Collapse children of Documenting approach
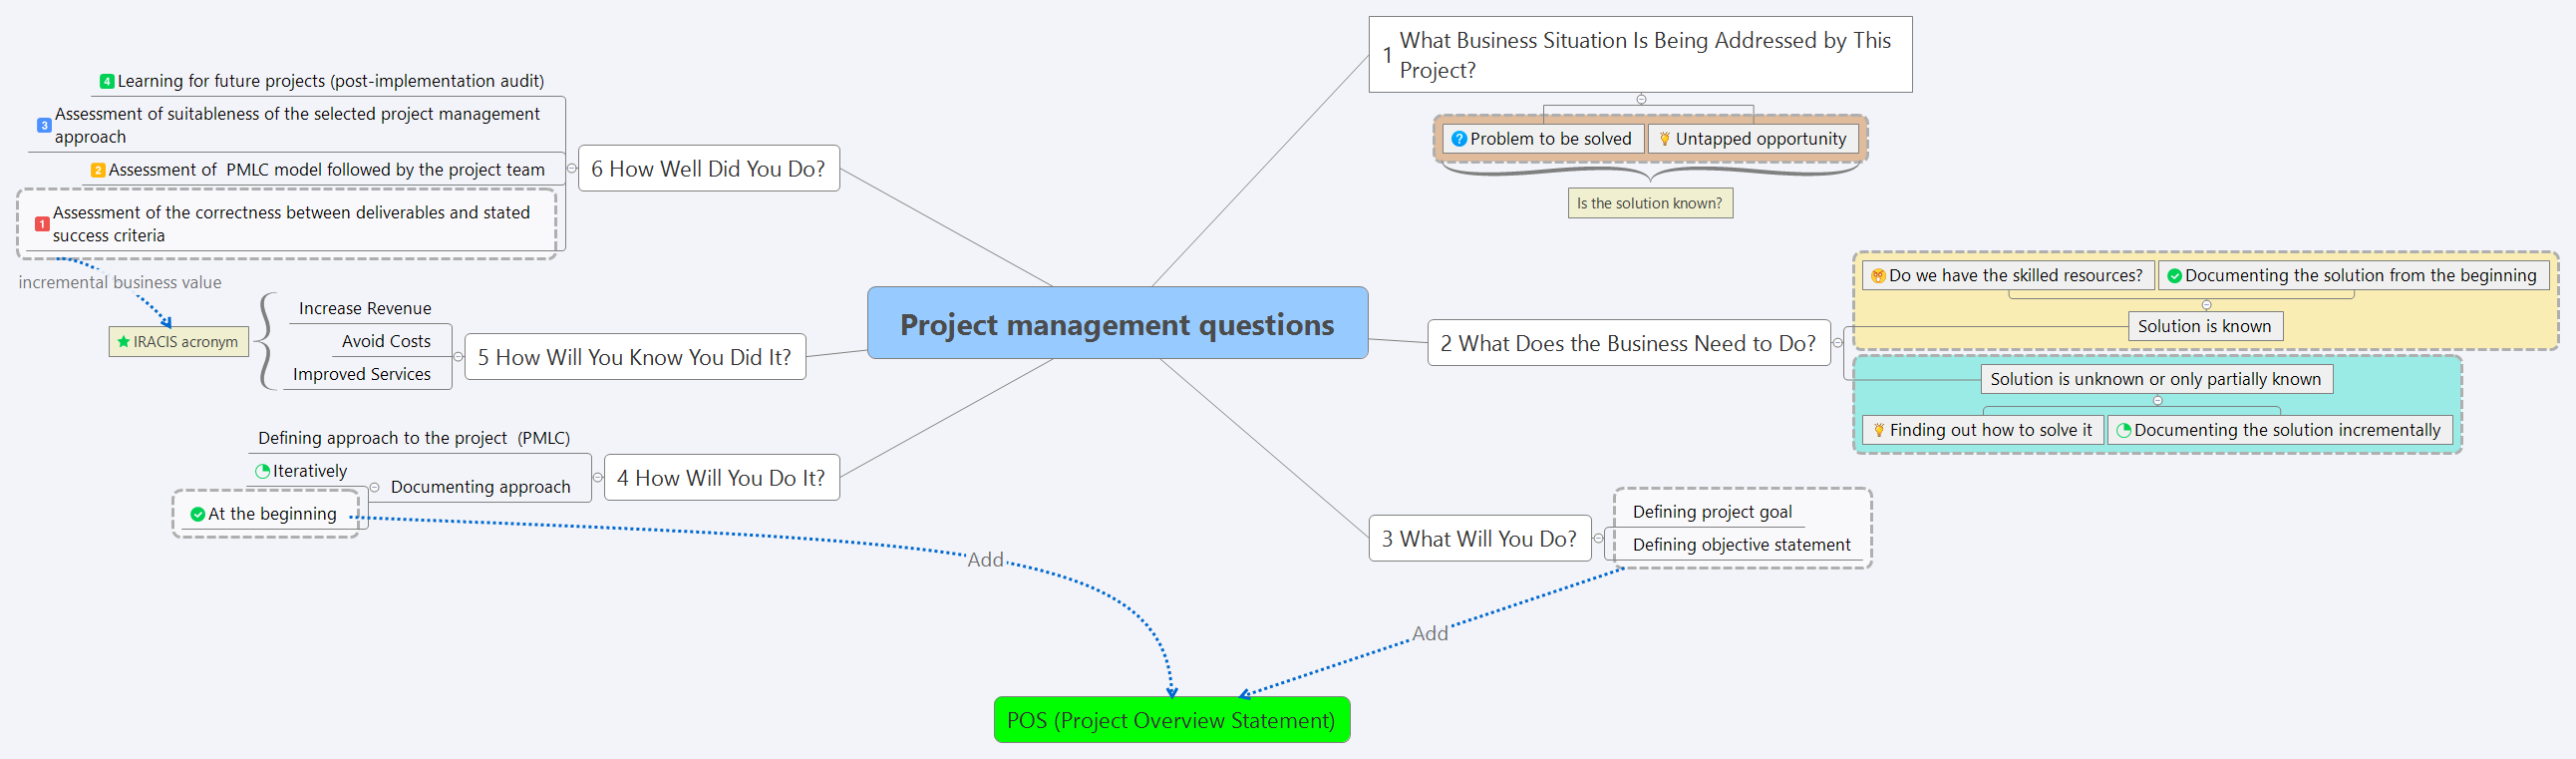The width and height of the screenshot is (2576, 759). (x=375, y=487)
